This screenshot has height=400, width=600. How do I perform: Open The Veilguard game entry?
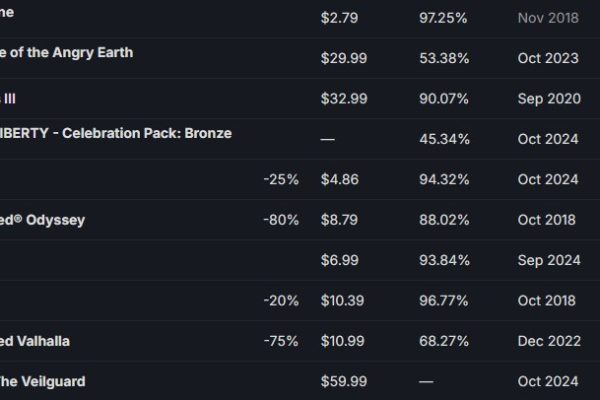coord(42,382)
